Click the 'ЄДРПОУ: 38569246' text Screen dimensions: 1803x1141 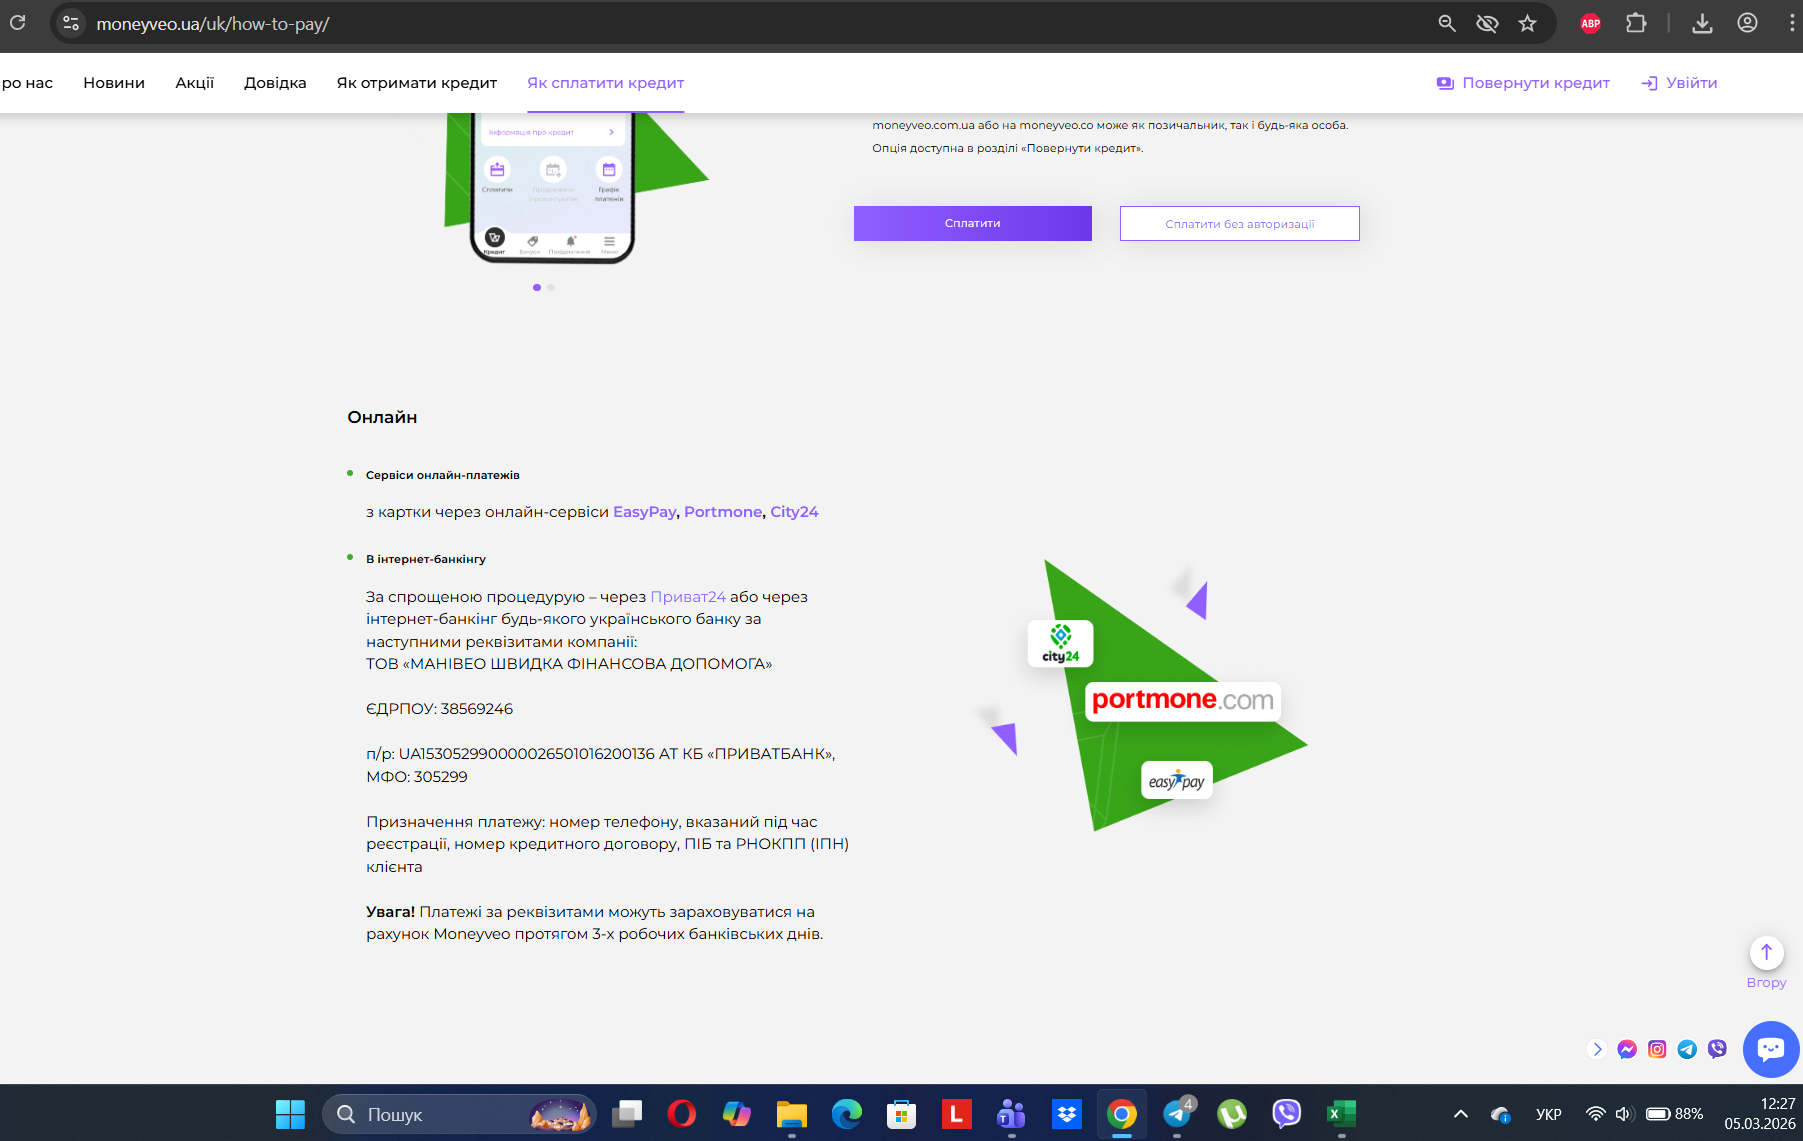point(439,709)
